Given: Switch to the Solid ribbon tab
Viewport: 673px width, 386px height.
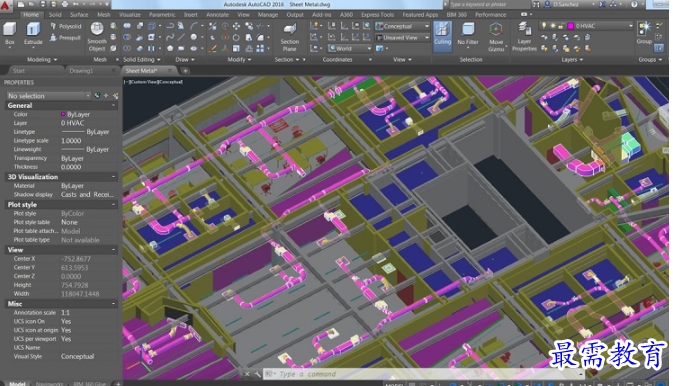Looking at the screenshot, I should (55, 15).
